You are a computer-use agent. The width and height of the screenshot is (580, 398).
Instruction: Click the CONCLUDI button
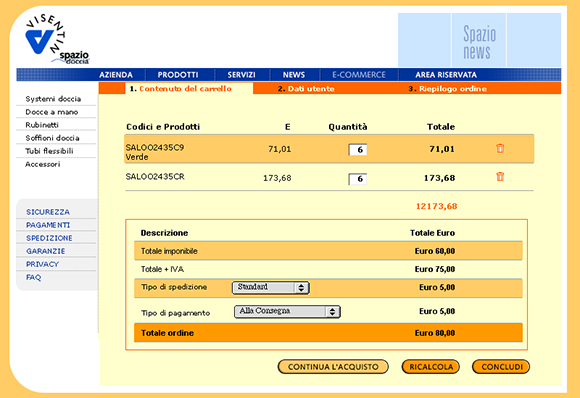(501, 367)
